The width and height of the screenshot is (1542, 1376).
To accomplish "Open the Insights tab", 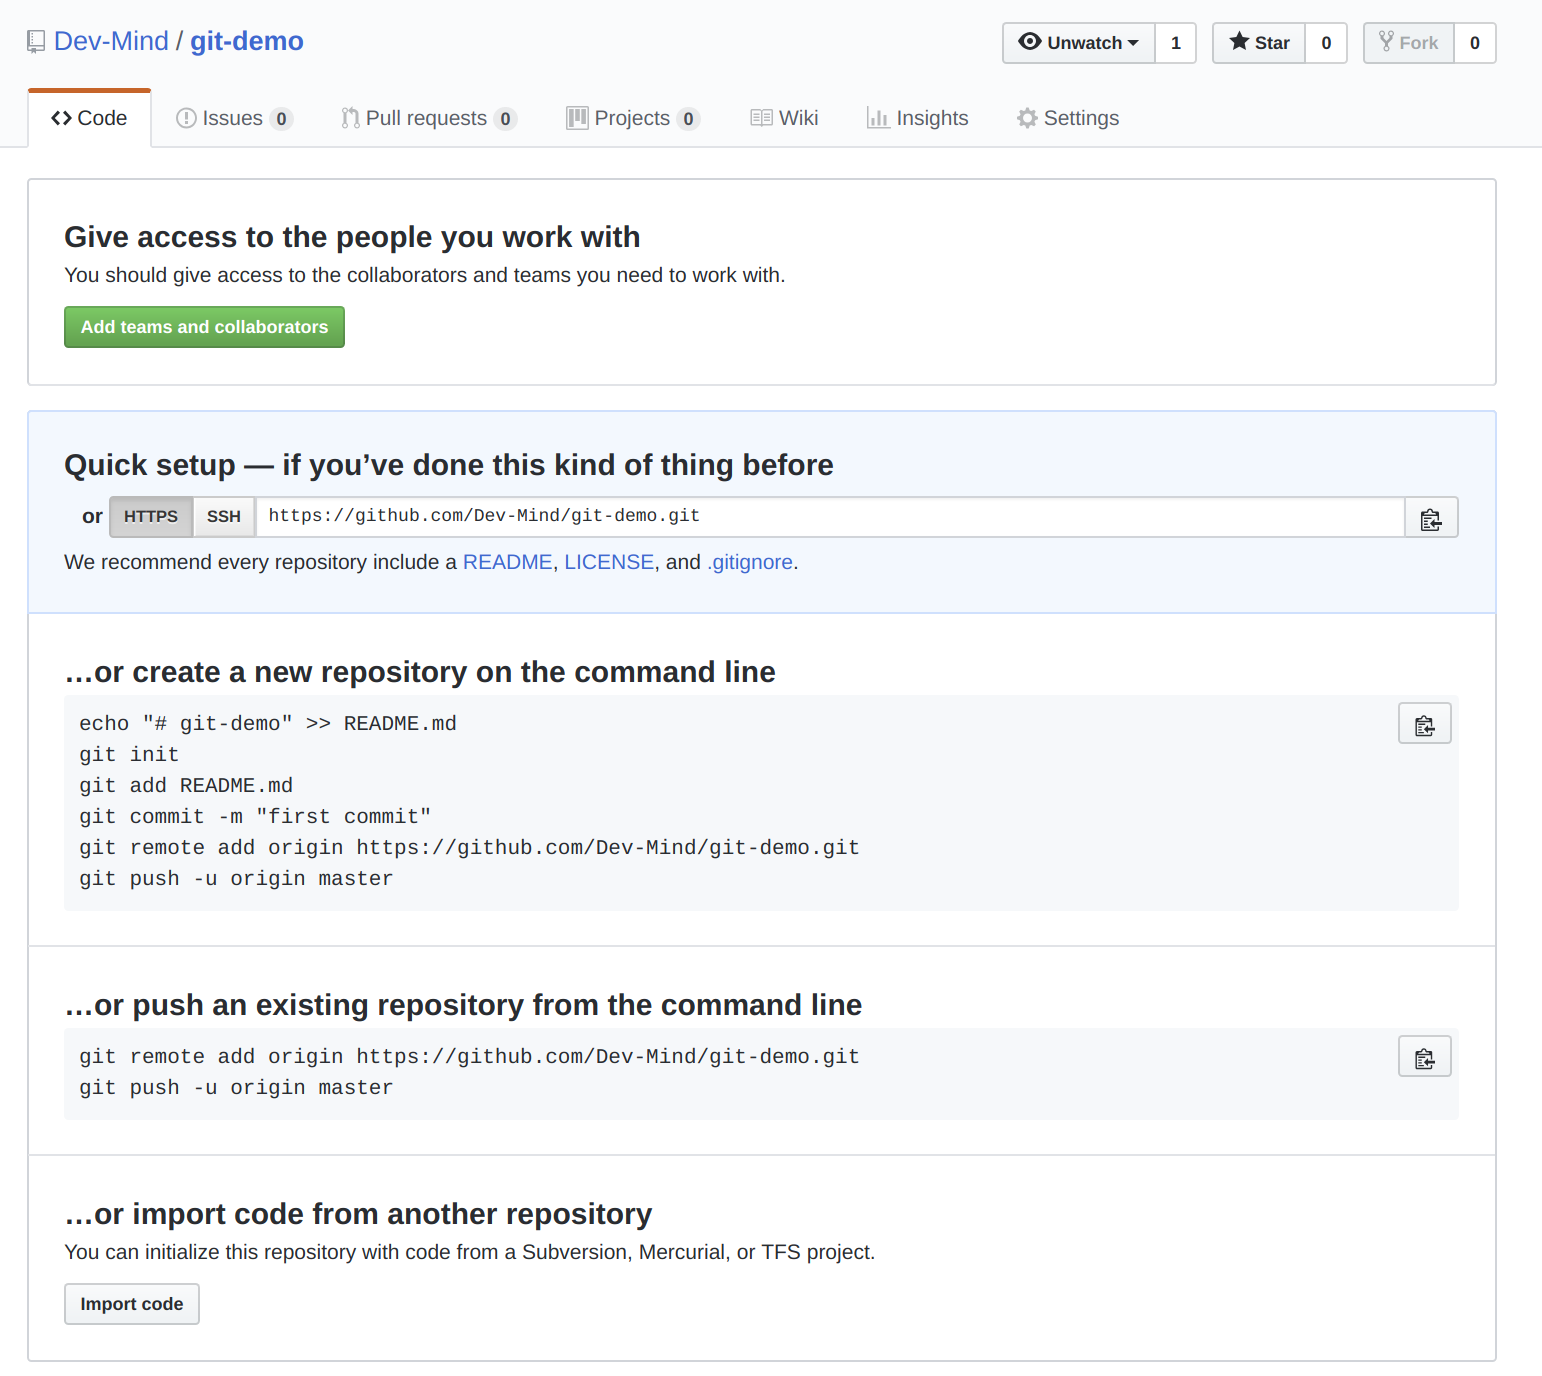I will click(918, 118).
